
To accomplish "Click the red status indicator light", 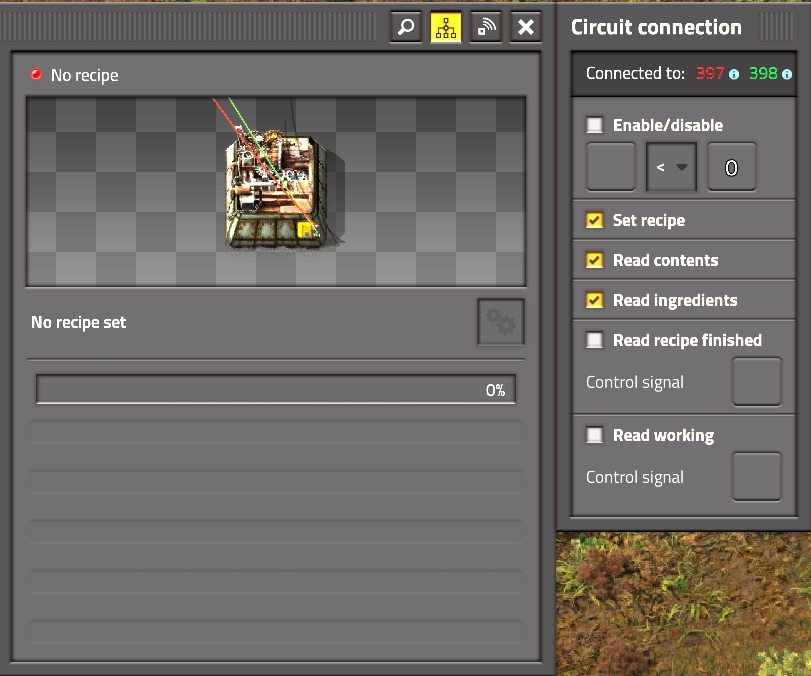I will 36,74.
